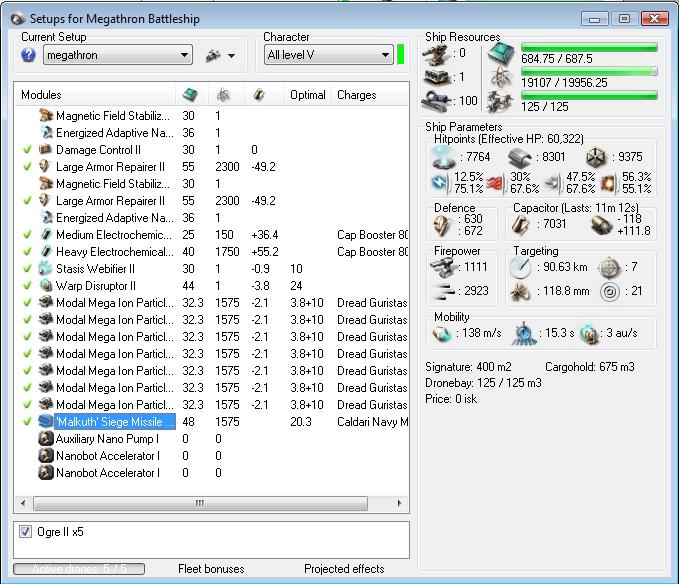Click the Price: 0 isk label

[x=451, y=399]
